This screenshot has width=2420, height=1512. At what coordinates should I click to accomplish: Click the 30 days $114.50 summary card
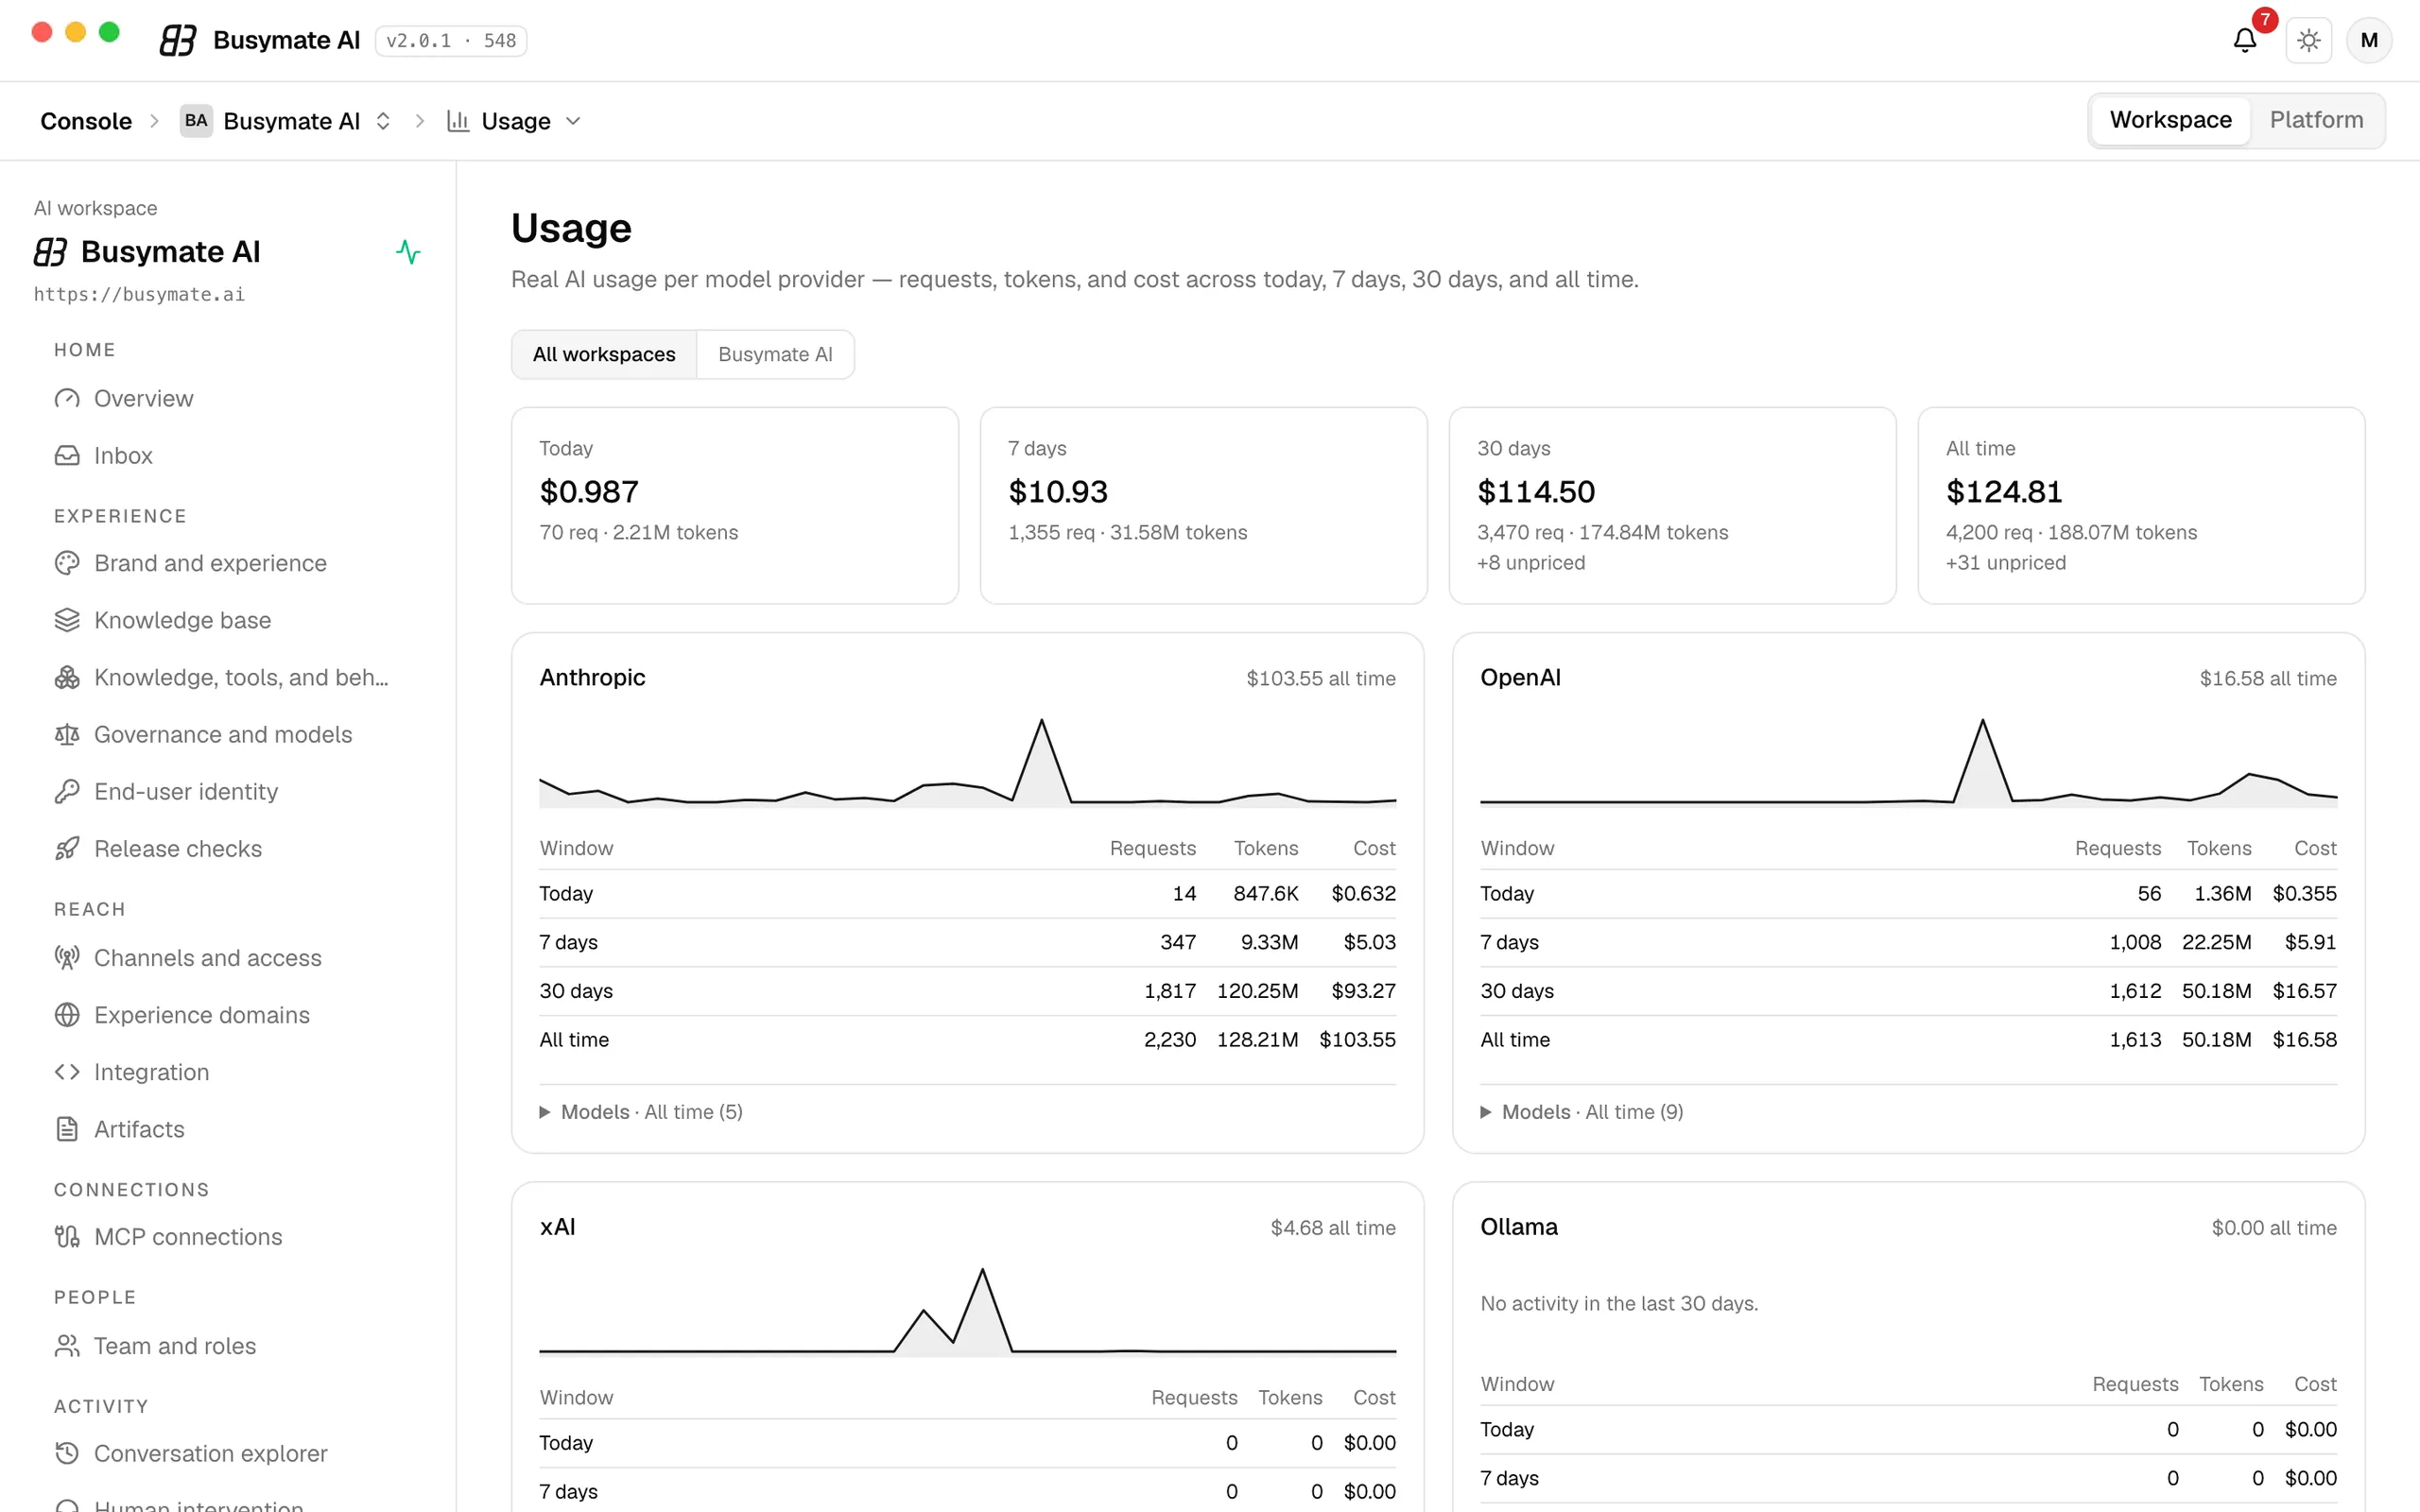[1672, 505]
